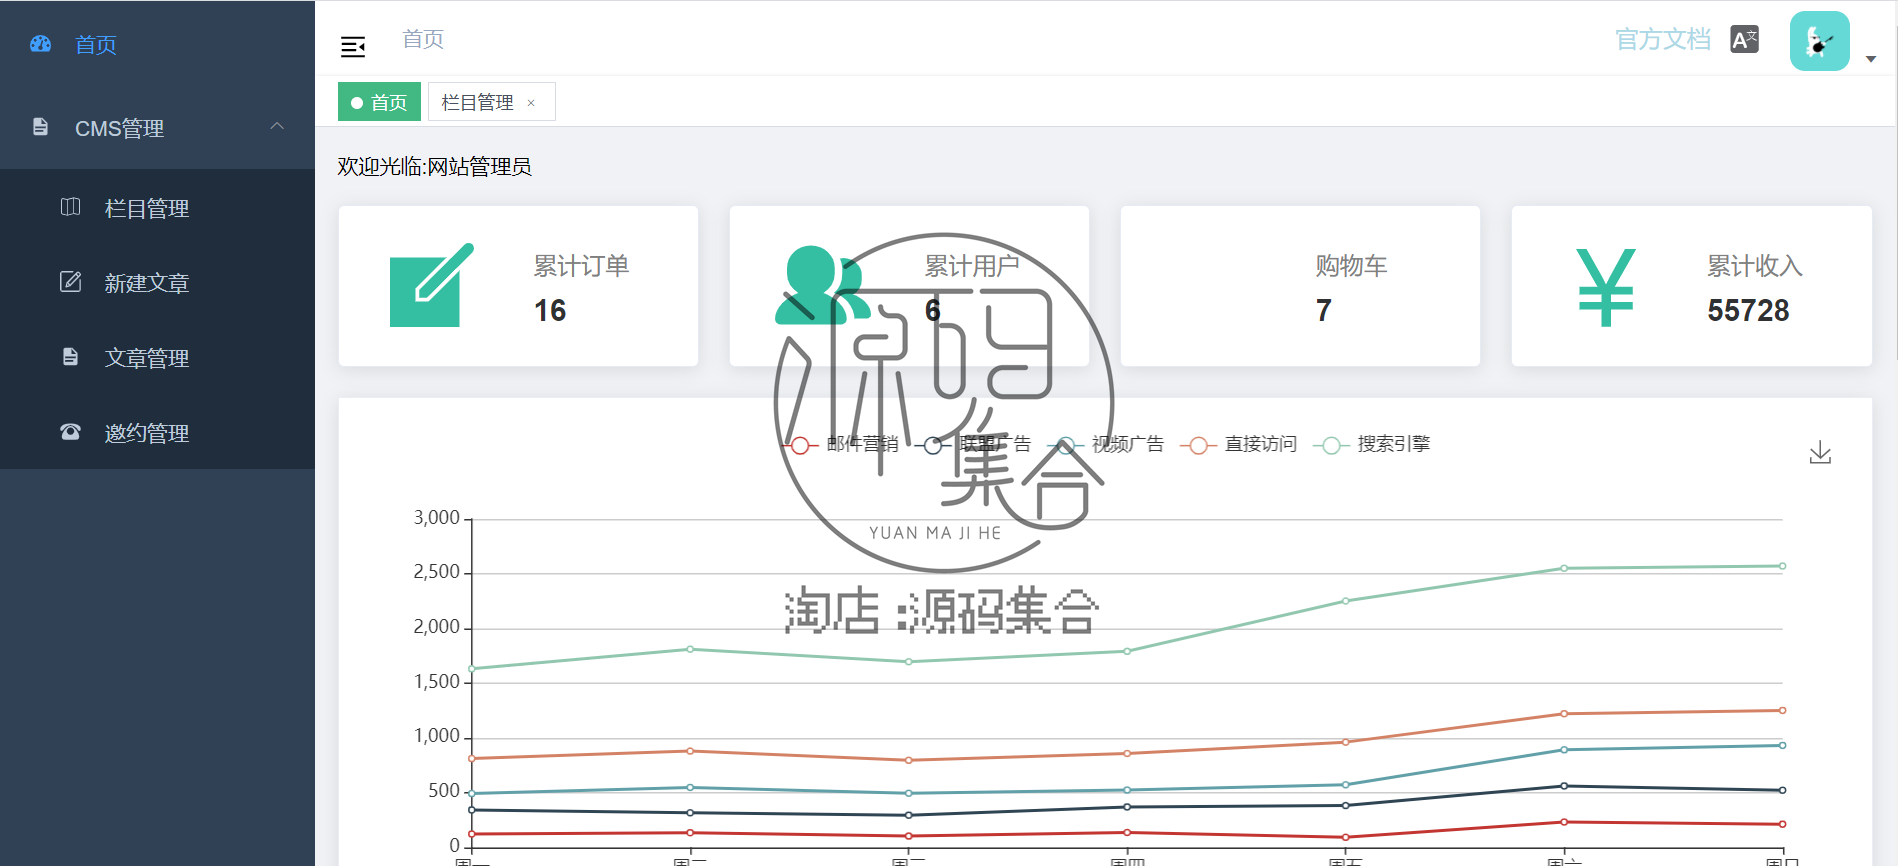This screenshot has height=866, width=1898.
Task: Toggle the 搜索引擎 legend series
Action: [x=1372, y=444]
